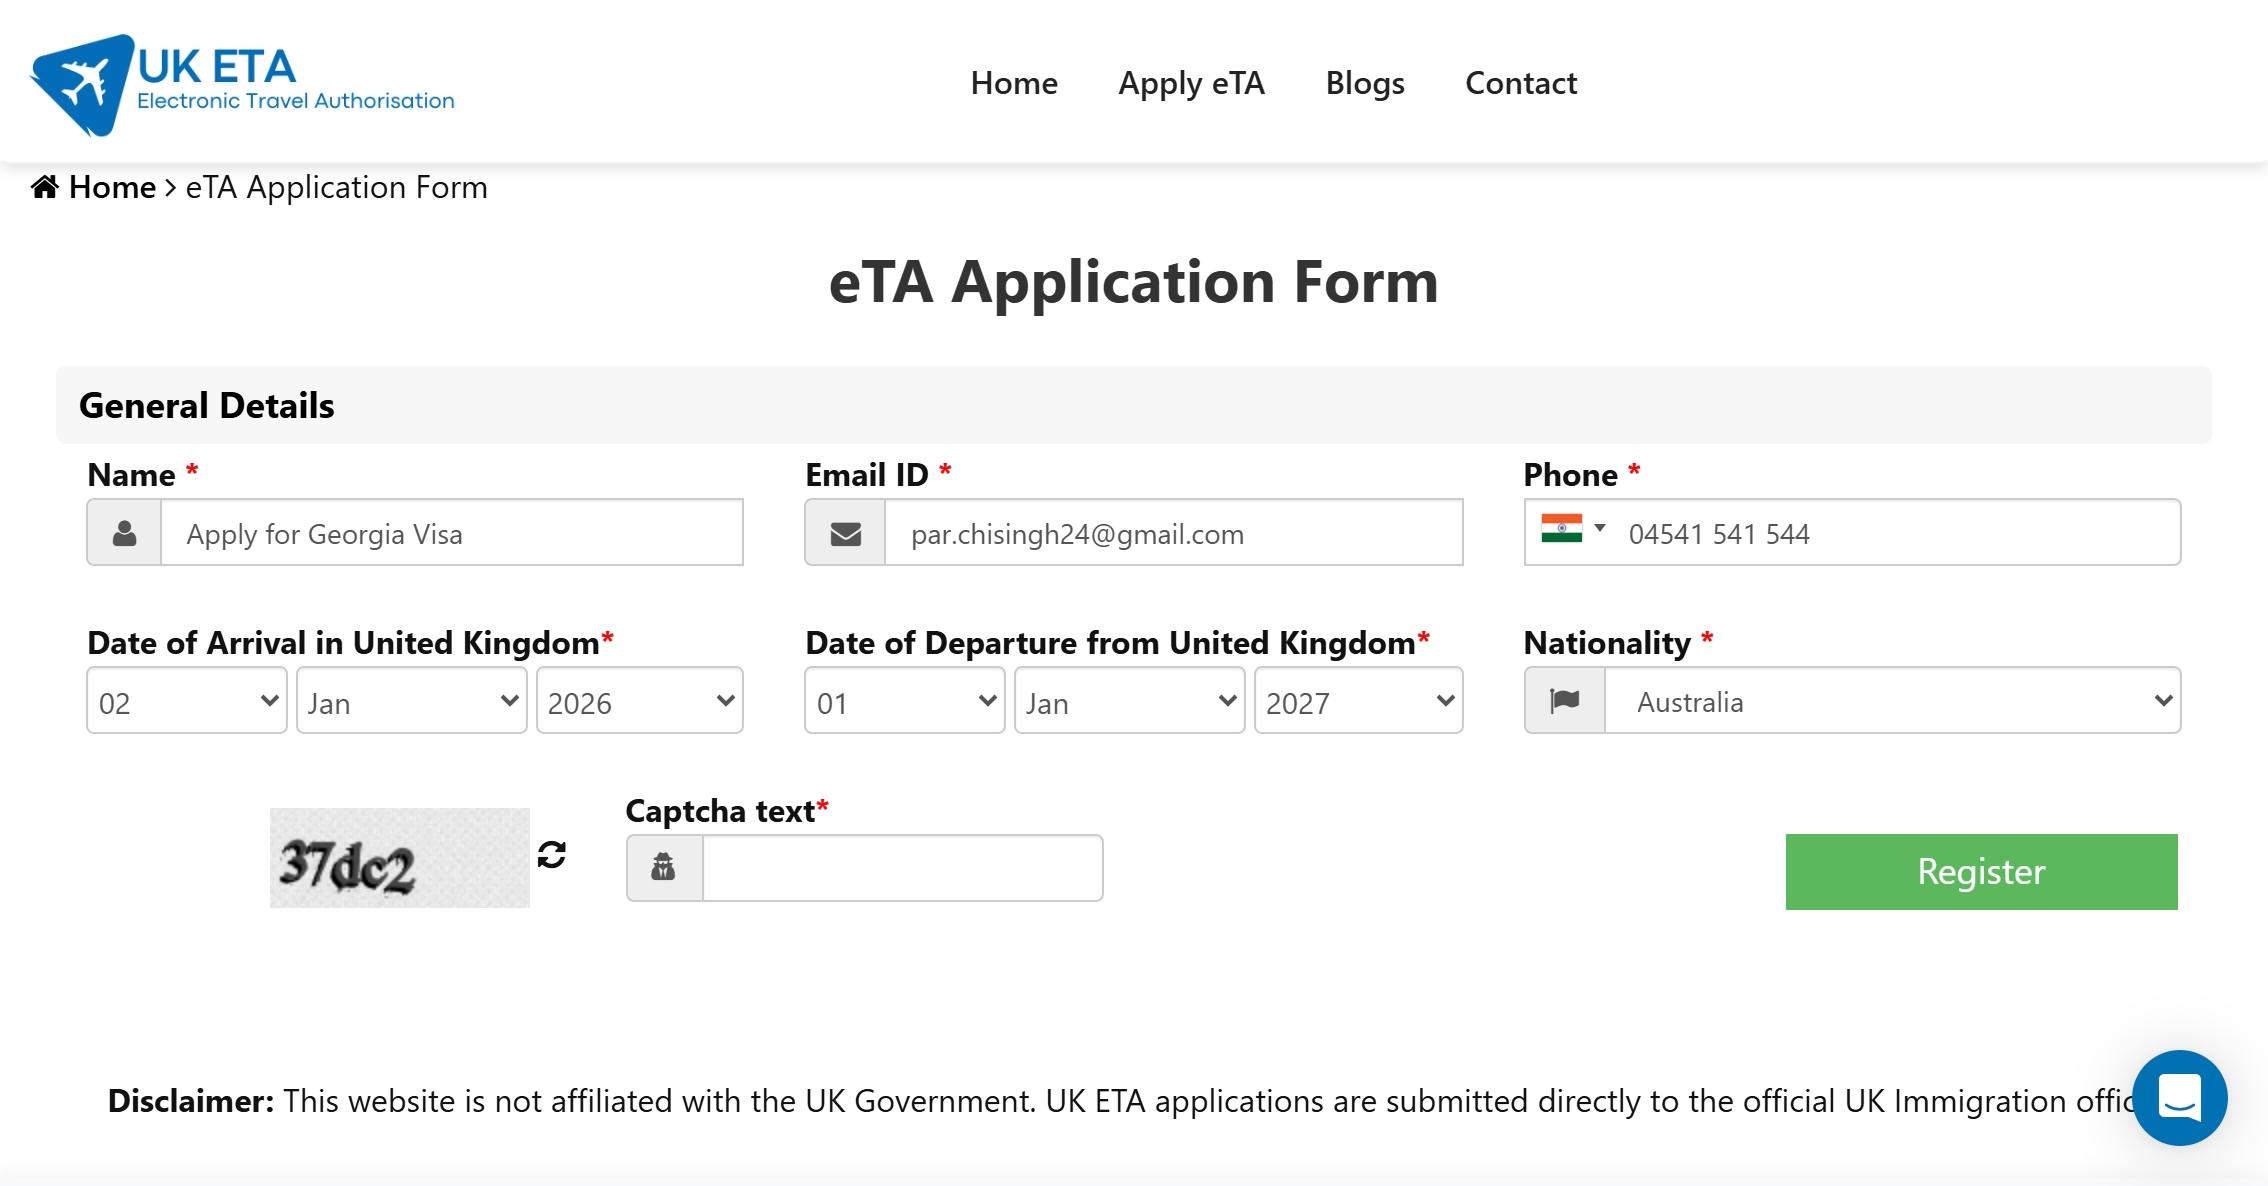Refresh the captcha image
Image resolution: width=2268 pixels, height=1186 pixels.
coord(552,855)
